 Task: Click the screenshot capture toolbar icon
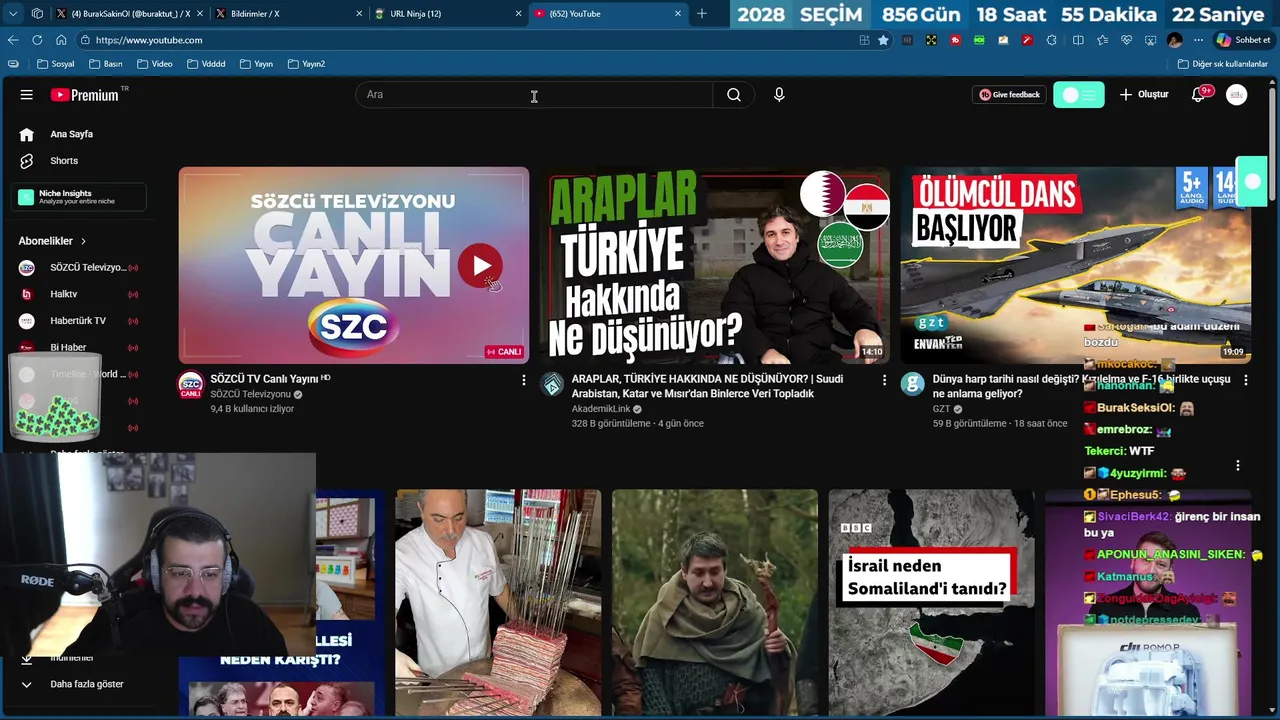pyautogui.click(x=1150, y=40)
